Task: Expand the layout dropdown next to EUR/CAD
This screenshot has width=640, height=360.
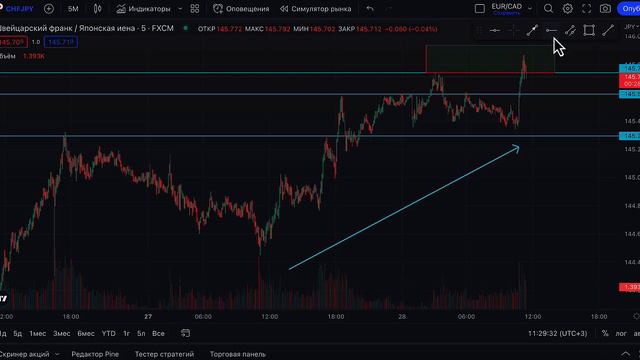Action: (x=530, y=9)
